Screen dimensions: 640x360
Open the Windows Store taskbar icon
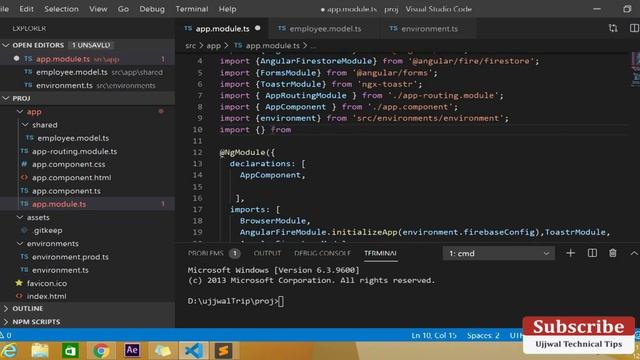(70, 350)
